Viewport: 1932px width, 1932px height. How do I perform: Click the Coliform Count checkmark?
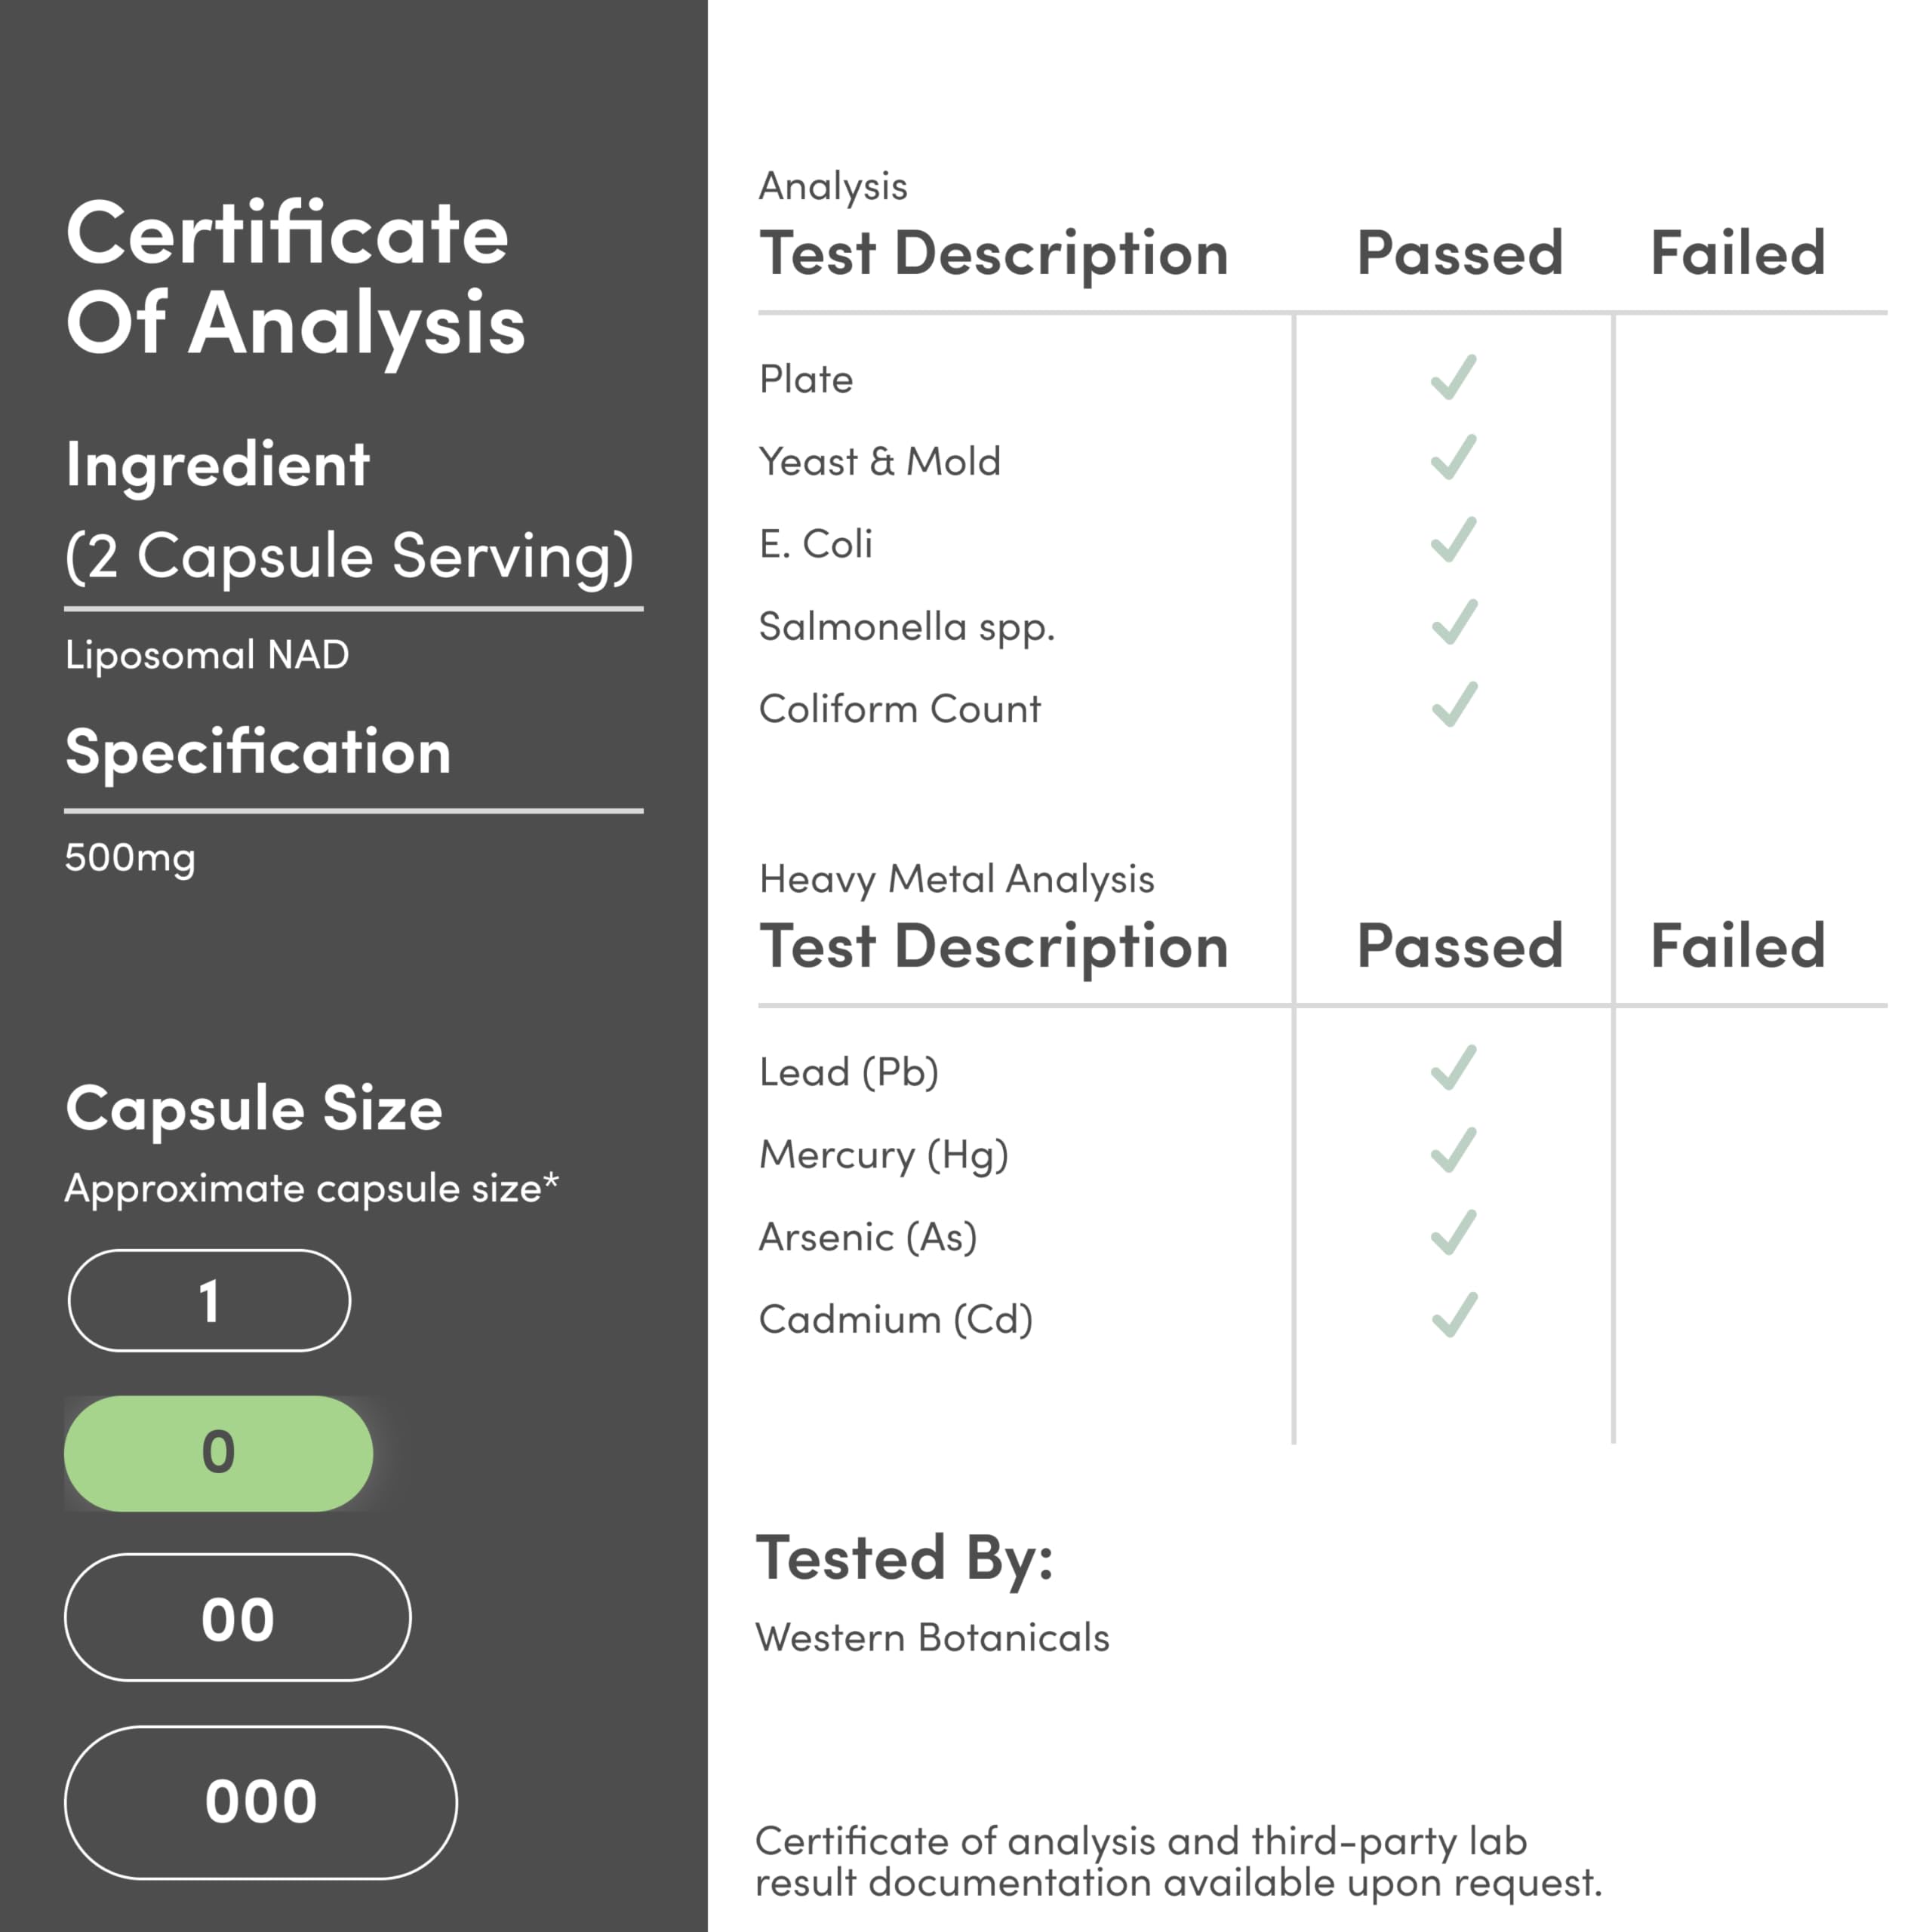pos(1453,704)
